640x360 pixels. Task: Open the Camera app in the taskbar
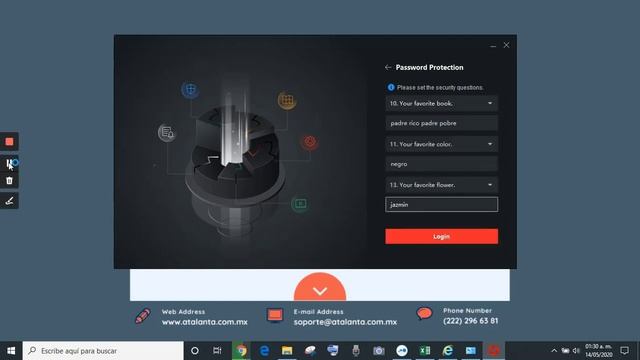[378, 351]
